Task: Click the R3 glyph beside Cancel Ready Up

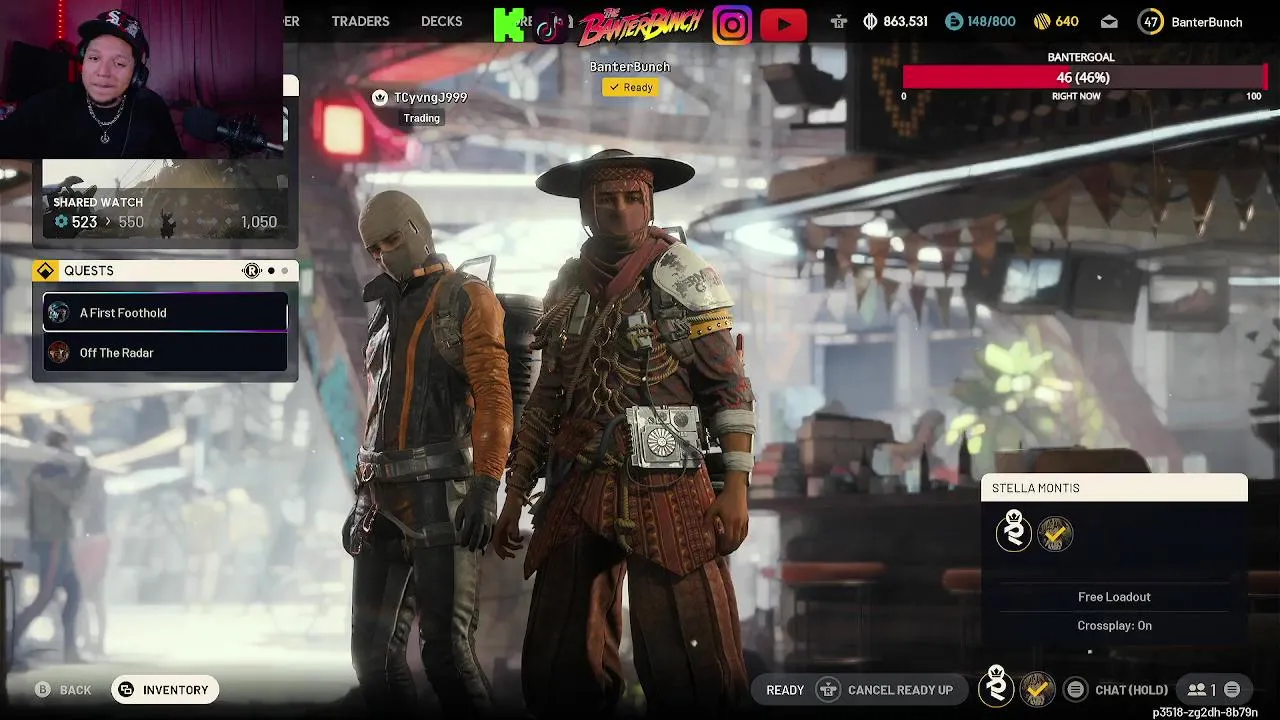Action: [827, 690]
